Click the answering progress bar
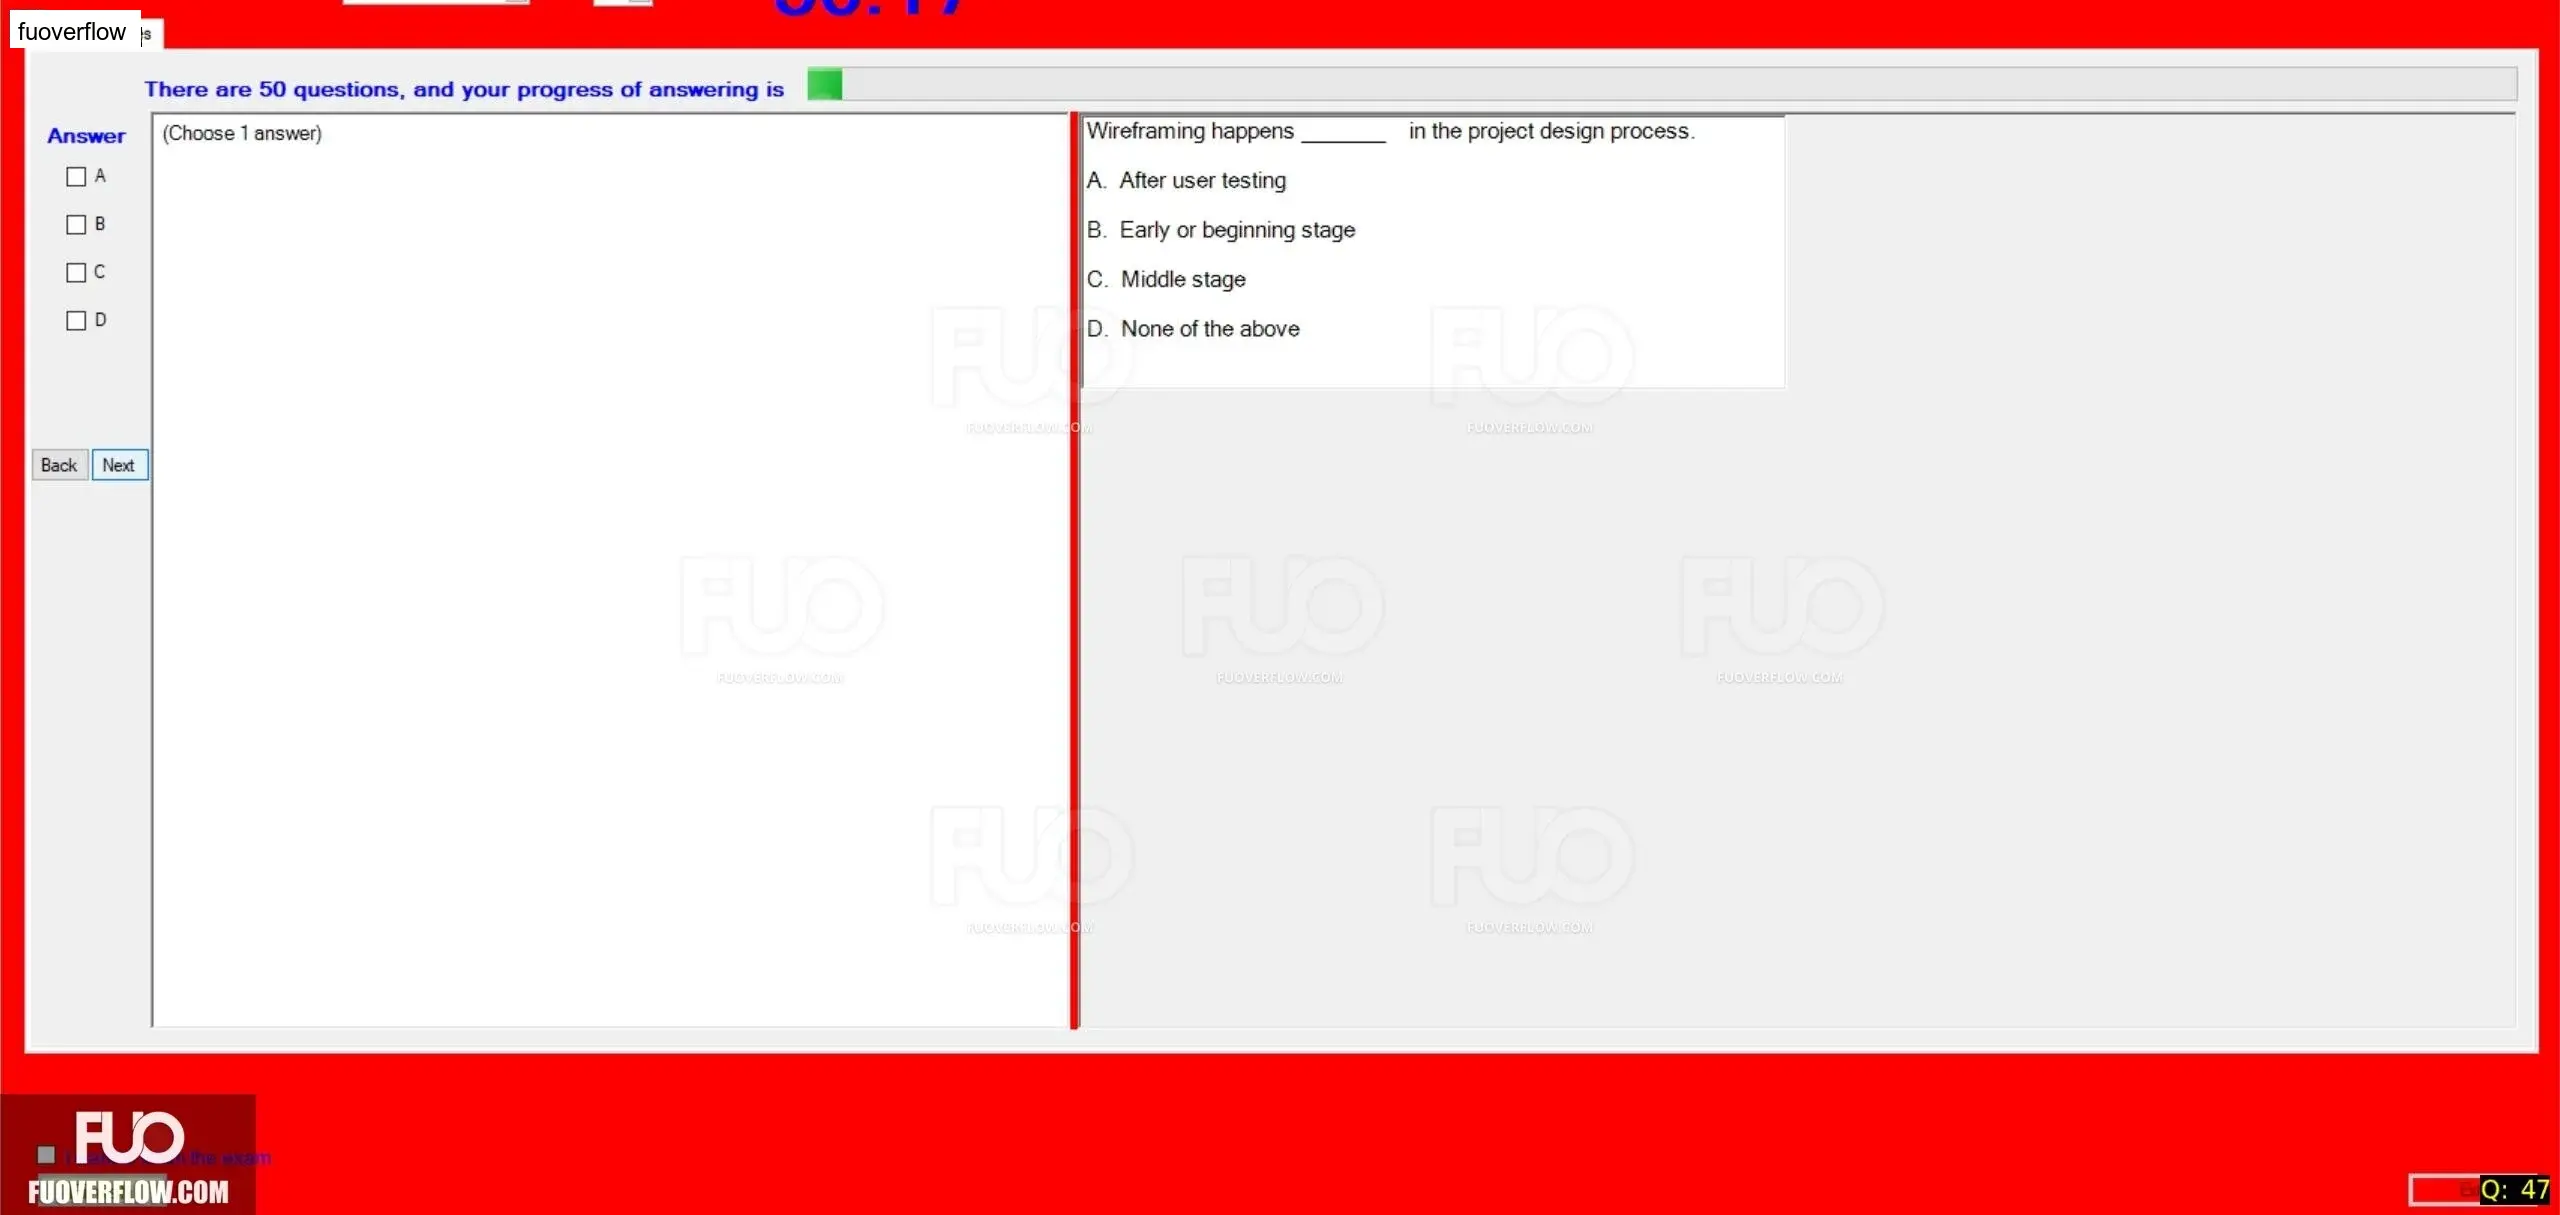Screen dimensions: 2560x1215 1662,85
